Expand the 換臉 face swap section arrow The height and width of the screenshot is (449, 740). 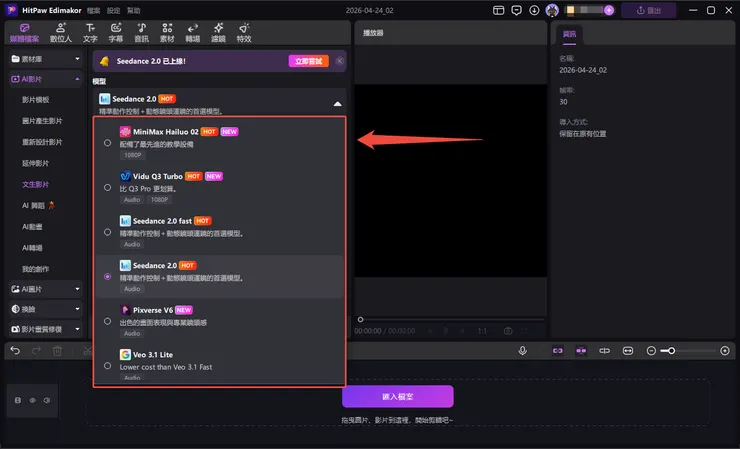[x=77, y=309]
